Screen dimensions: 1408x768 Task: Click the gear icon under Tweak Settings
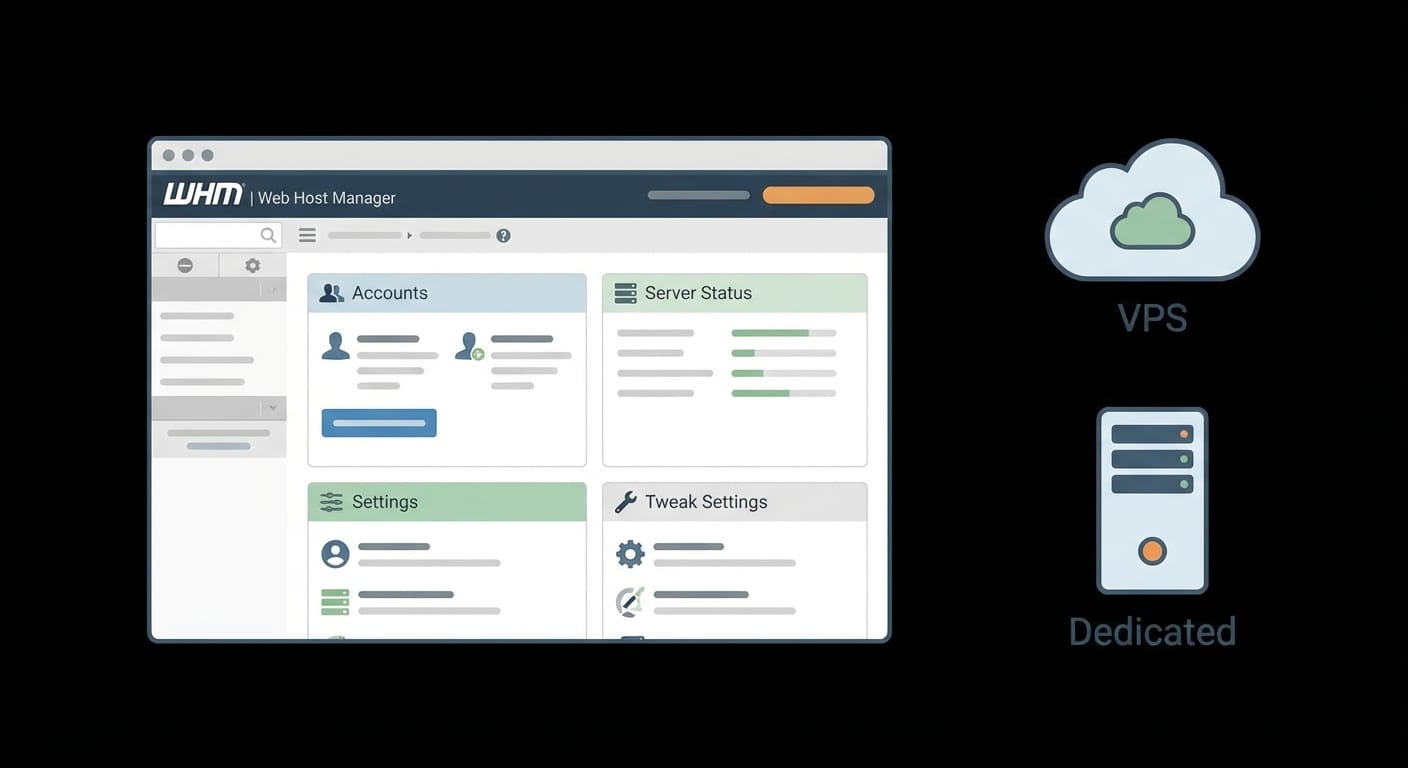tap(630, 553)
